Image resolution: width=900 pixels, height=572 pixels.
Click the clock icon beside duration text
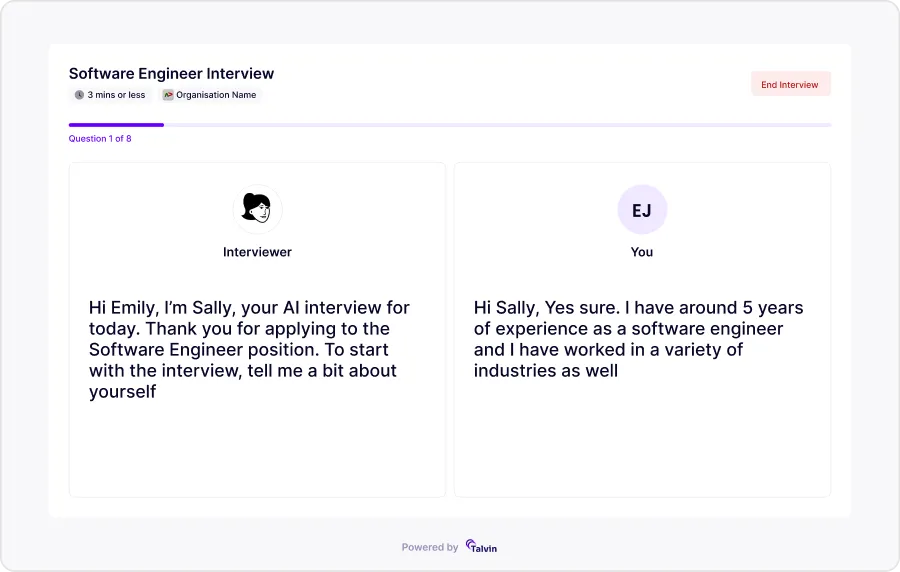pos(79,95)
